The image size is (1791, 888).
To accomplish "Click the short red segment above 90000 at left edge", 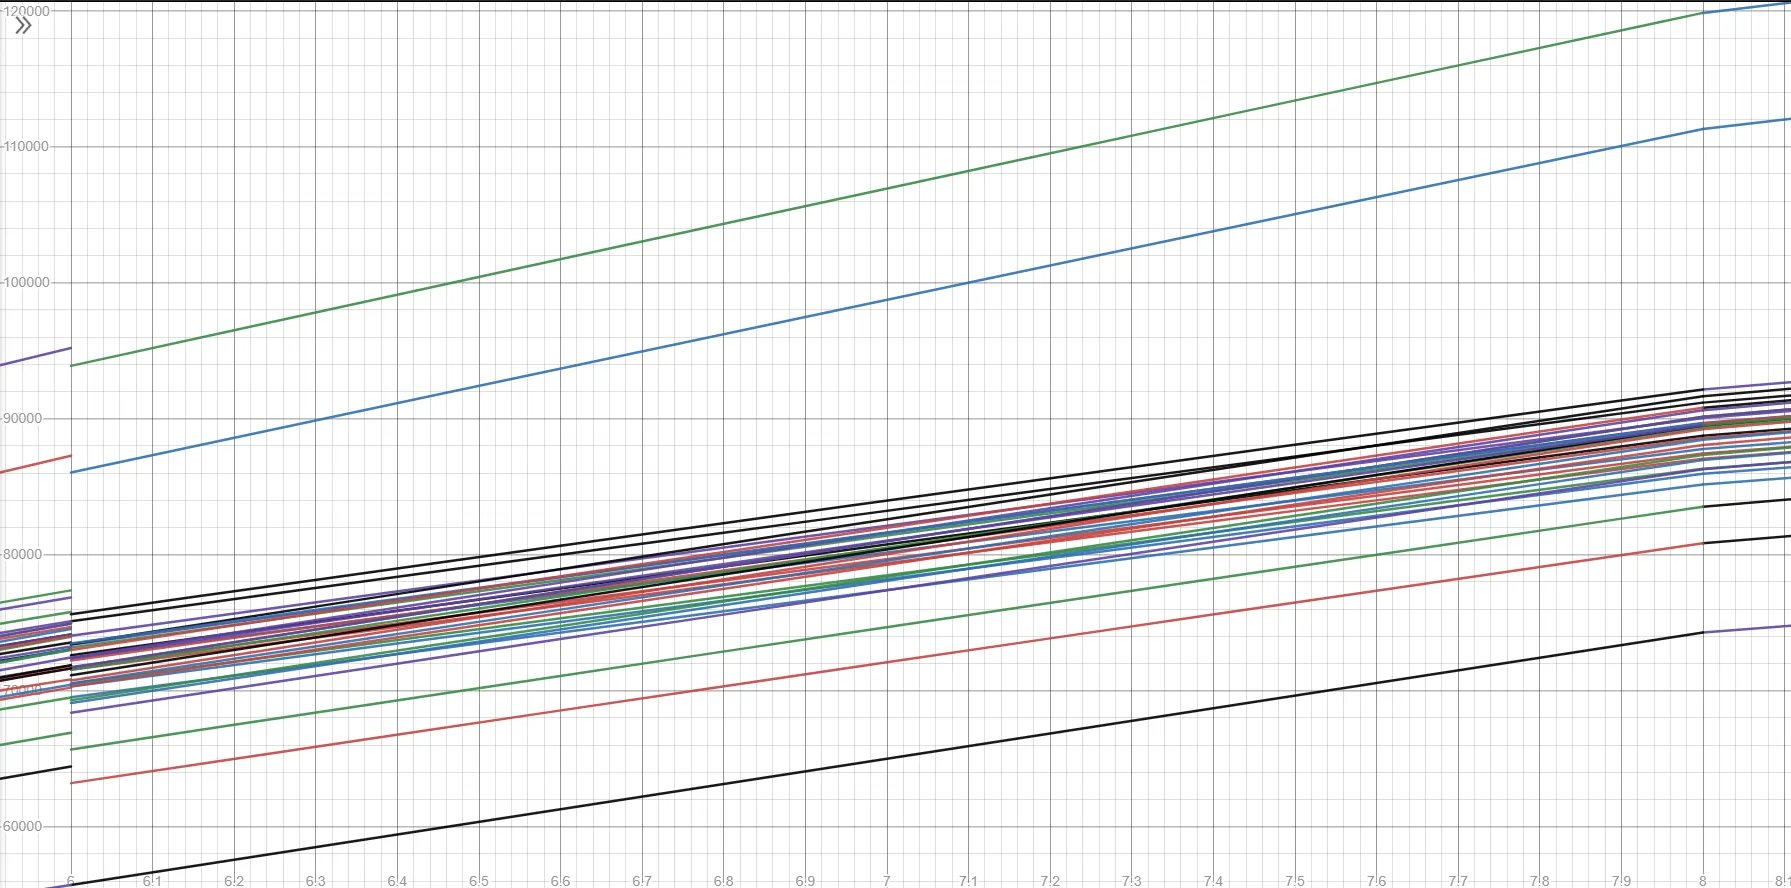I will pos(35,463).
